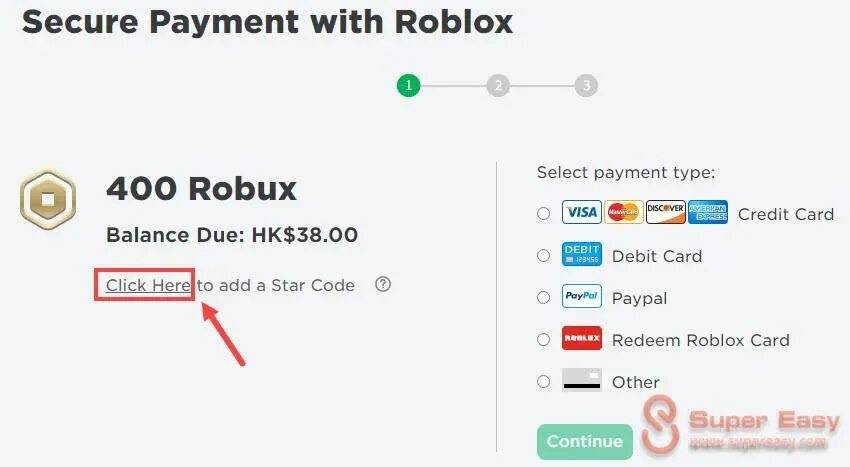850x467 pixels.
Task: Click the gray Other payment card icon
Action: coord(582,380)
